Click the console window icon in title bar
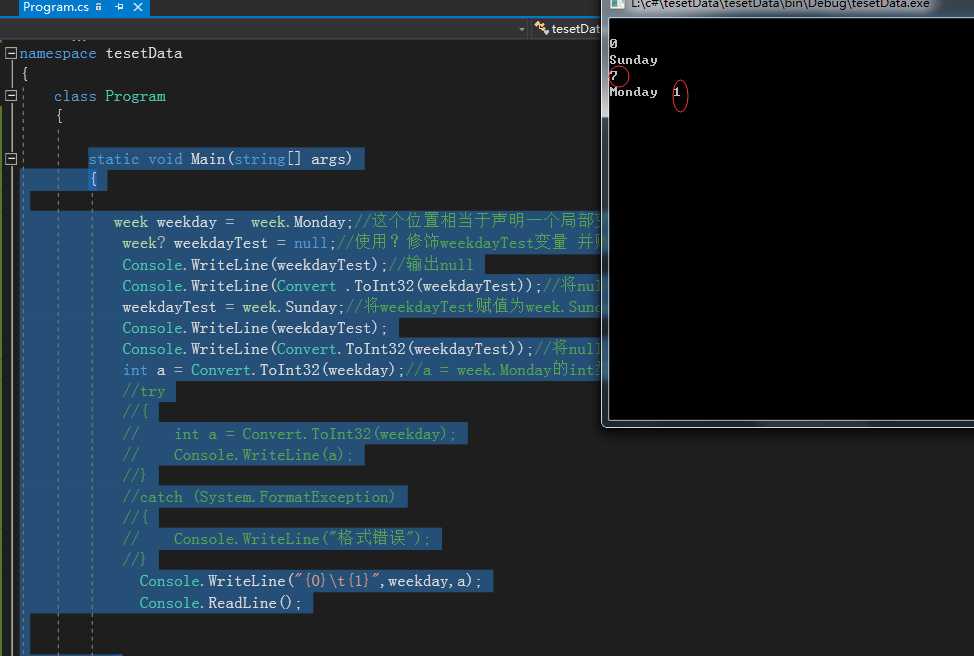Image resolution: width=974 pixels, height=656 pixels. (616, 4)
